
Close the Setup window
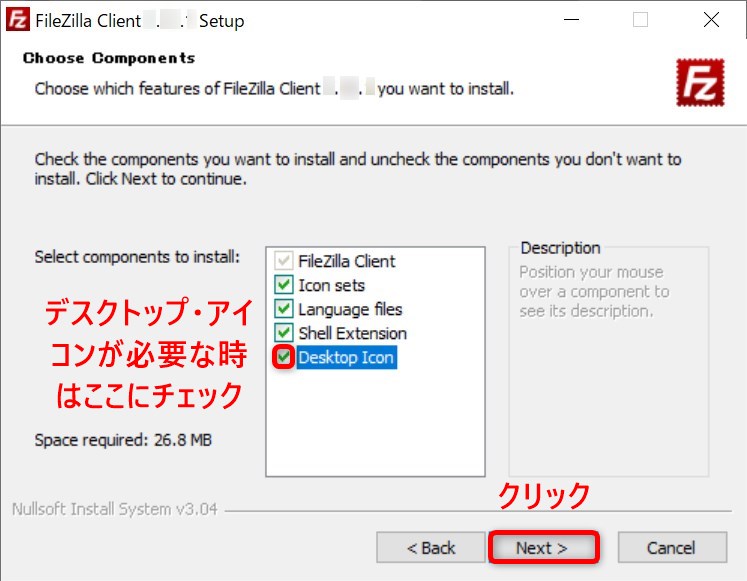pos(711,20)
